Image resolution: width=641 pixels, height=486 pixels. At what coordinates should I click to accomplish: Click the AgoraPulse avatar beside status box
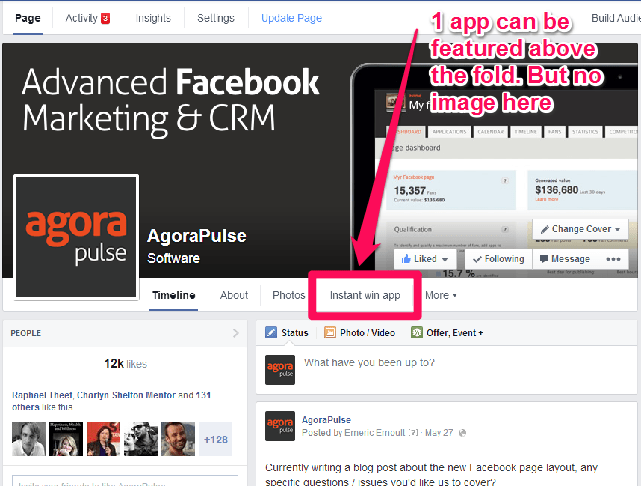coord(280,370)
